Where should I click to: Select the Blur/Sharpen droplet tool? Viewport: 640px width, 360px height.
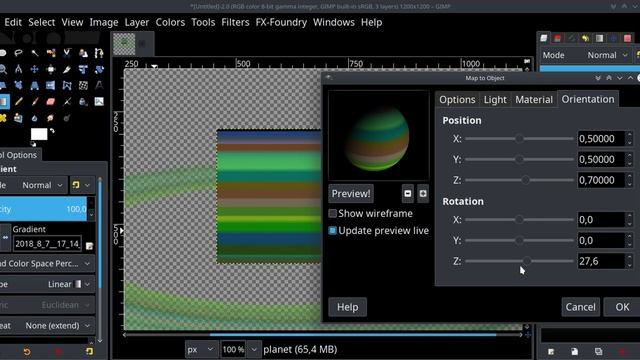[x=34, y=118]
